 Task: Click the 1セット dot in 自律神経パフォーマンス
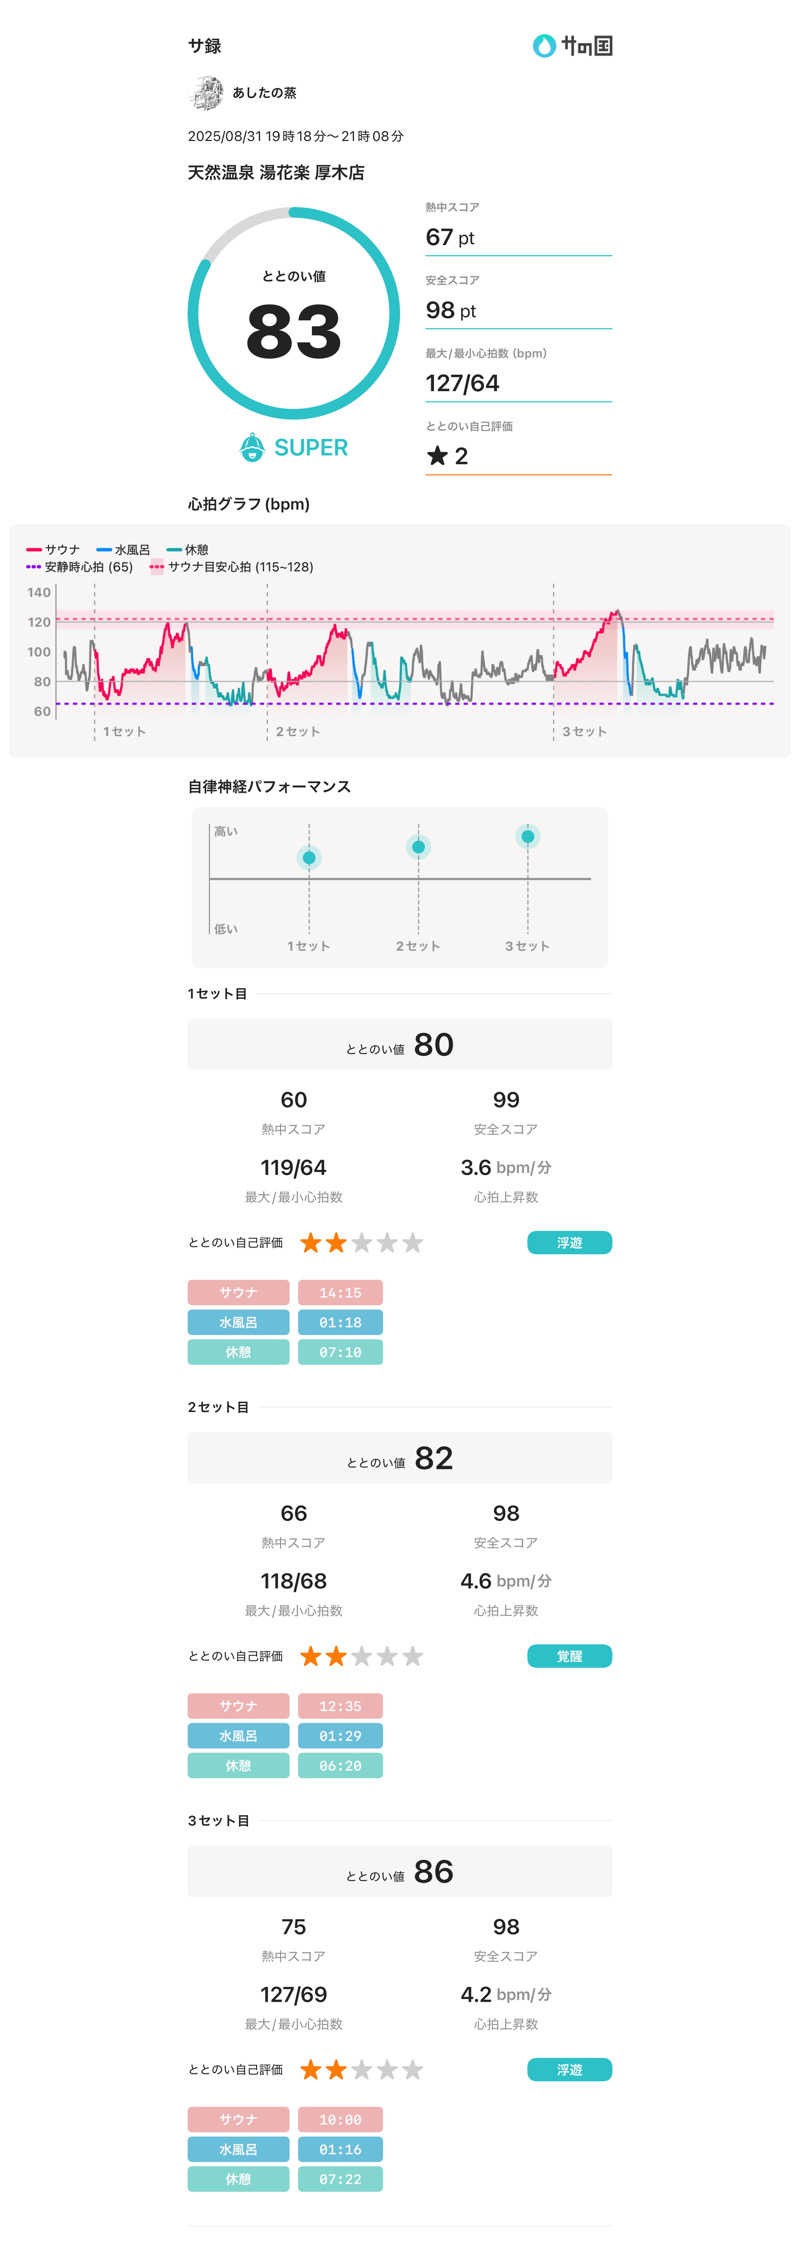pos(309,858)
